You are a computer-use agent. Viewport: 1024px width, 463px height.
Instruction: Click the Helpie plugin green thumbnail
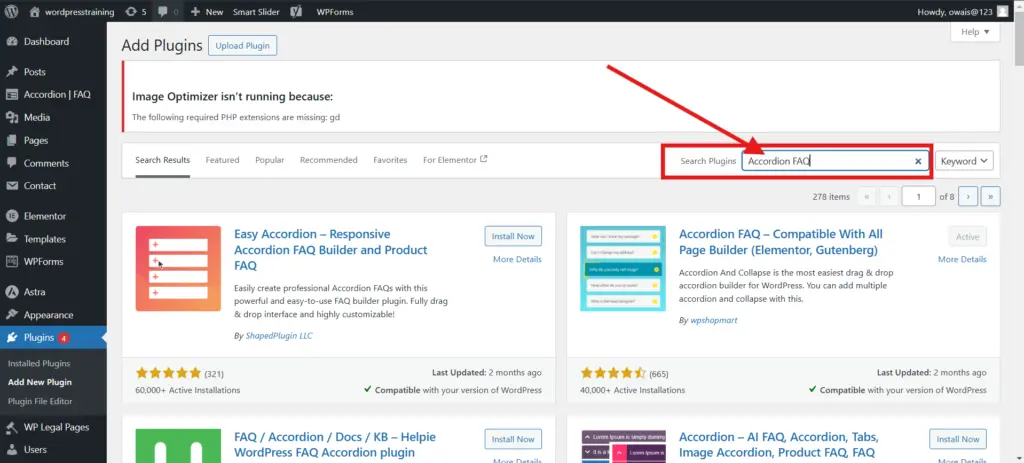(x=178, y=446)
